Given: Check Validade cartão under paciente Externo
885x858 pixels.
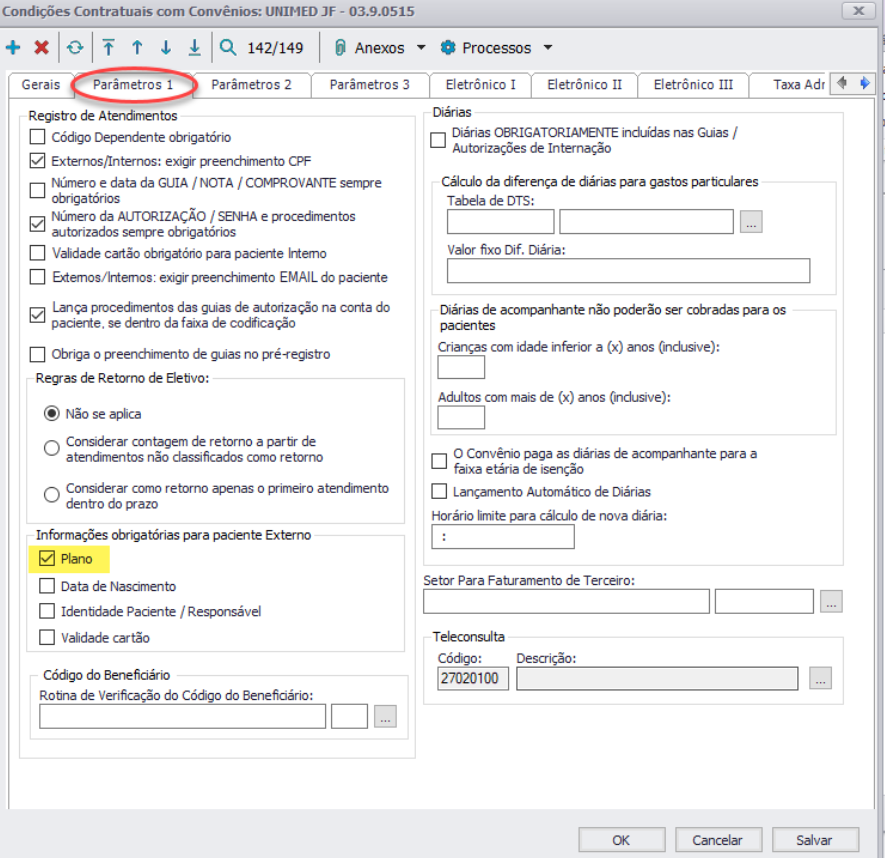Looking at the screenshot, I should click(x=47, y=637).
